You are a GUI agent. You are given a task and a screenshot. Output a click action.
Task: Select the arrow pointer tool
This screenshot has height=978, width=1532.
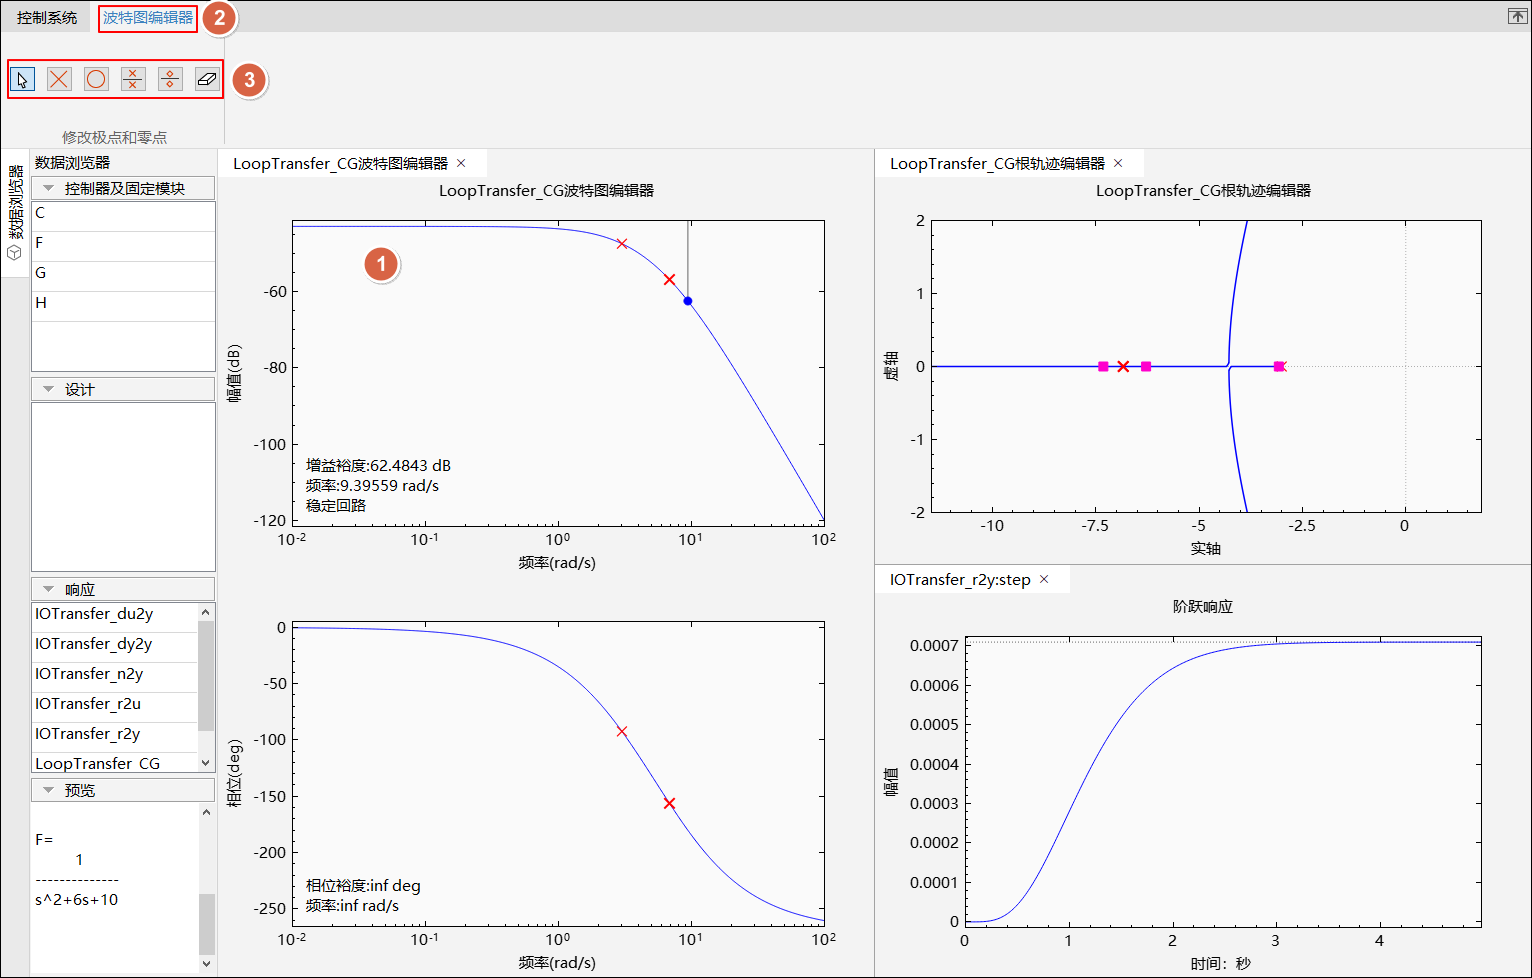pyautogui.click(x=22, y=79)
